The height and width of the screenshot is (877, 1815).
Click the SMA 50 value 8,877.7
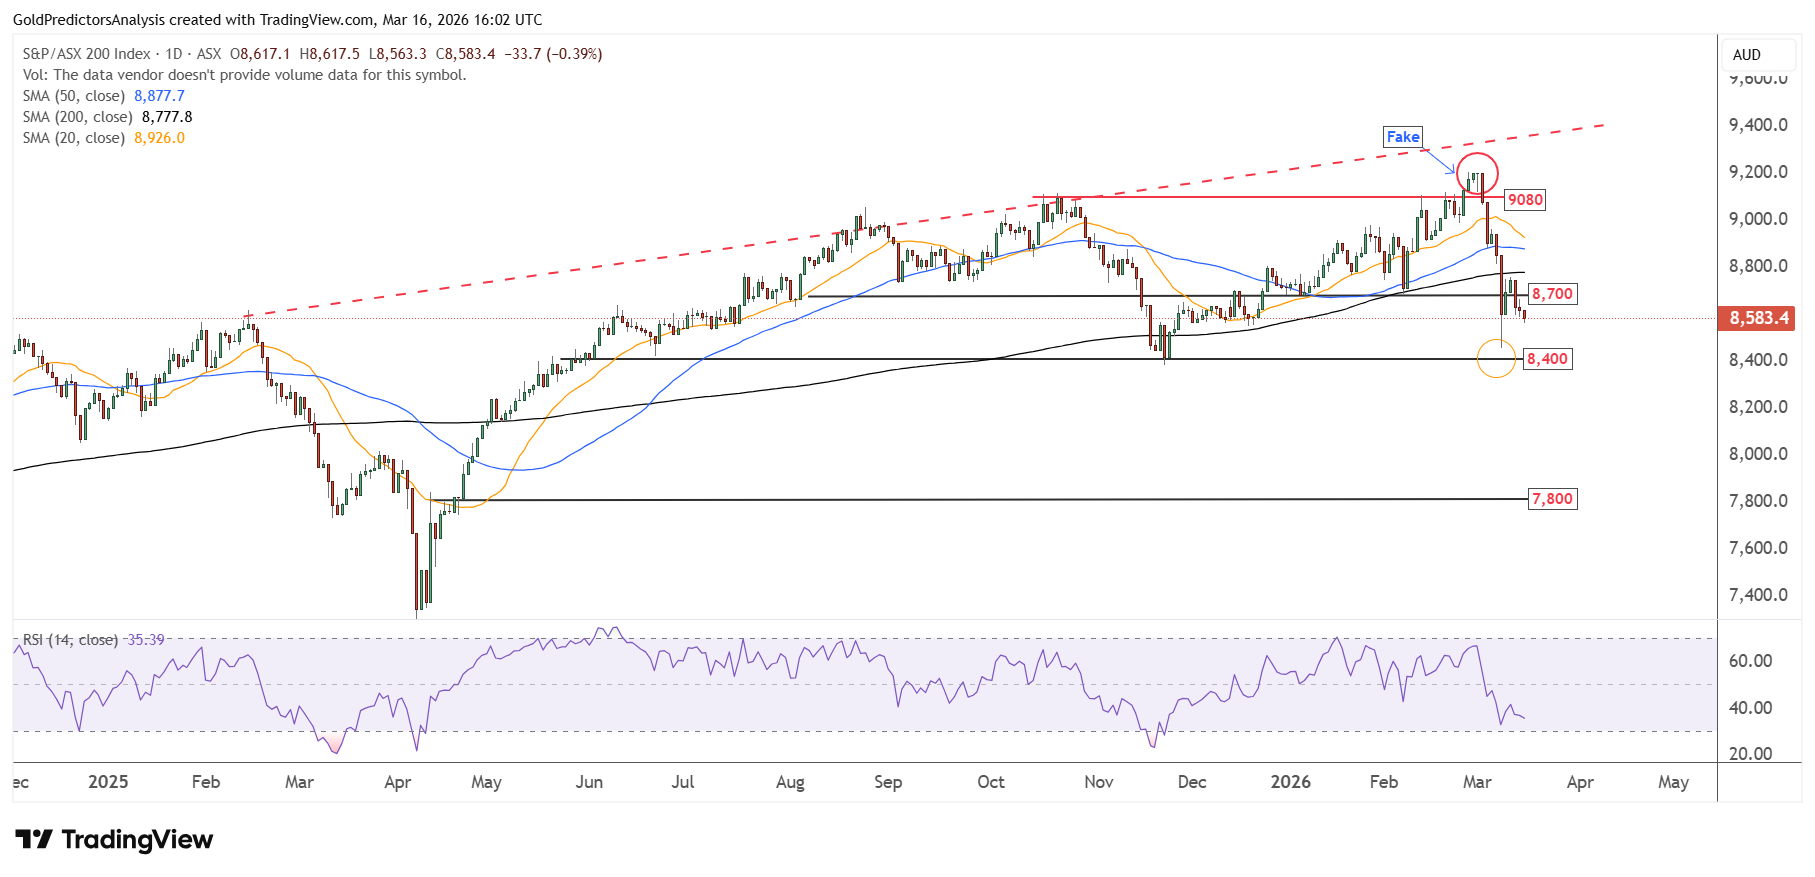160,96
